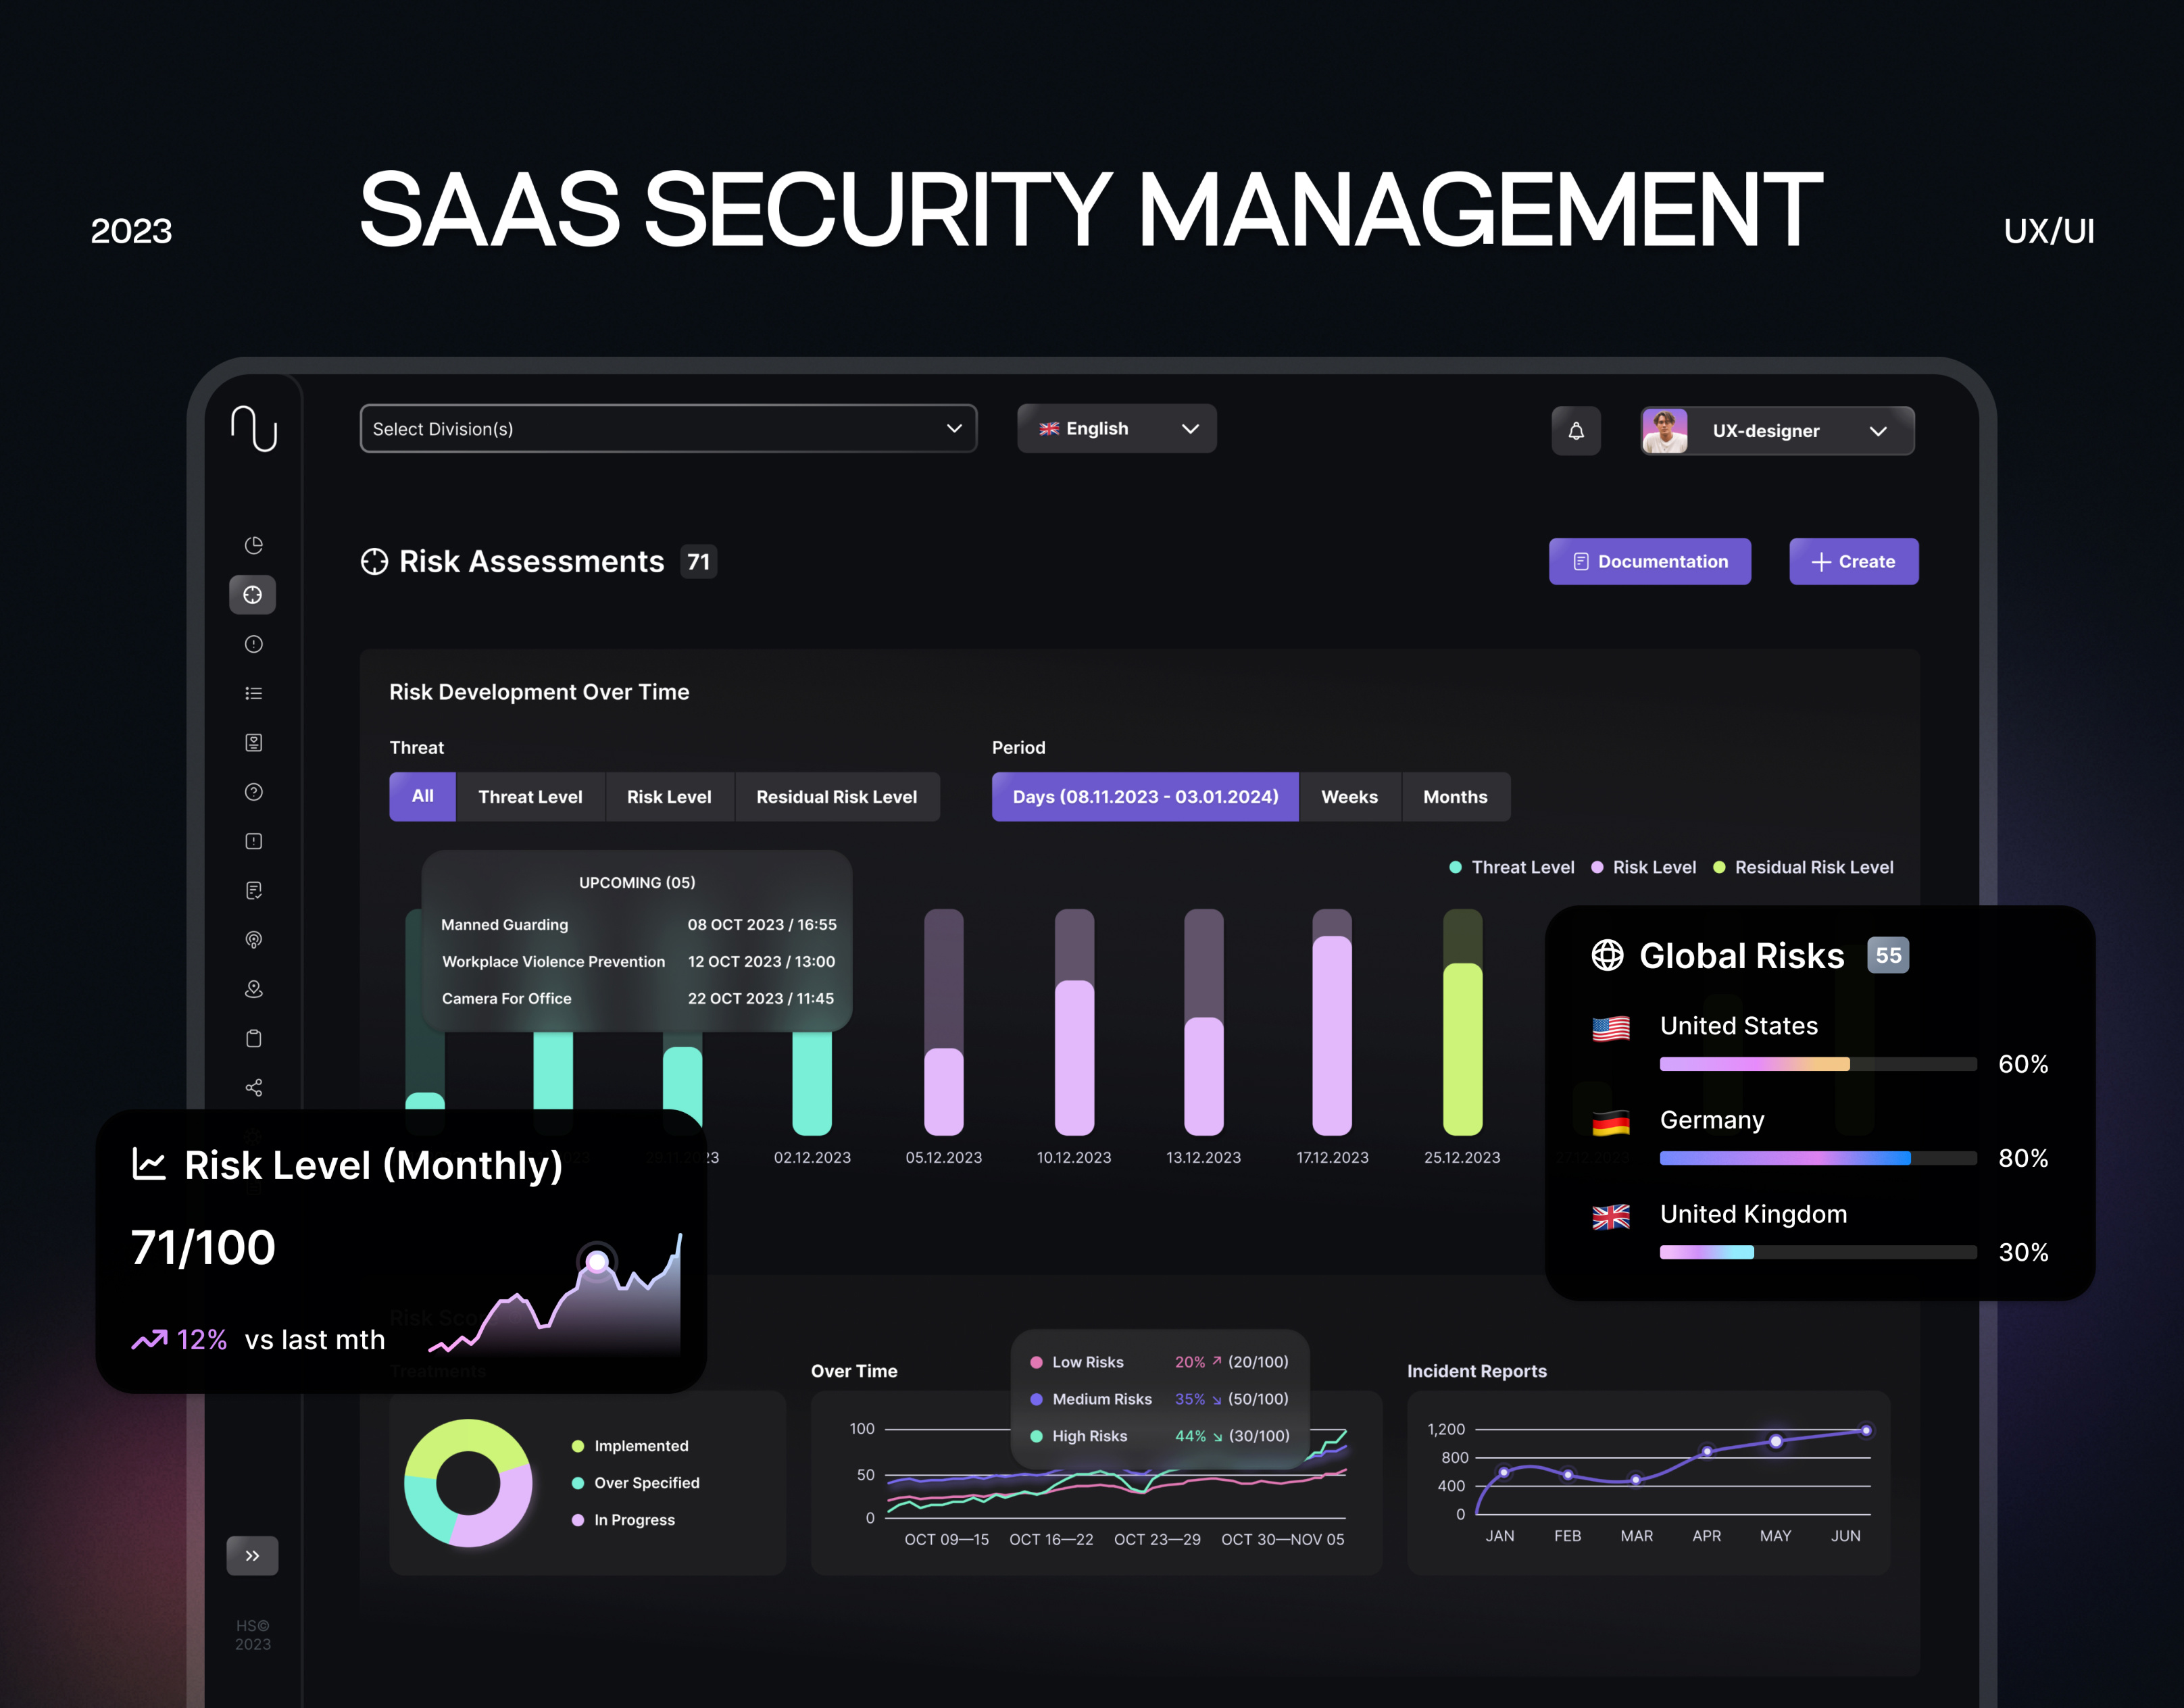Switch Period view to Months
2184x1708 pixels.
tap(1456, 797)
